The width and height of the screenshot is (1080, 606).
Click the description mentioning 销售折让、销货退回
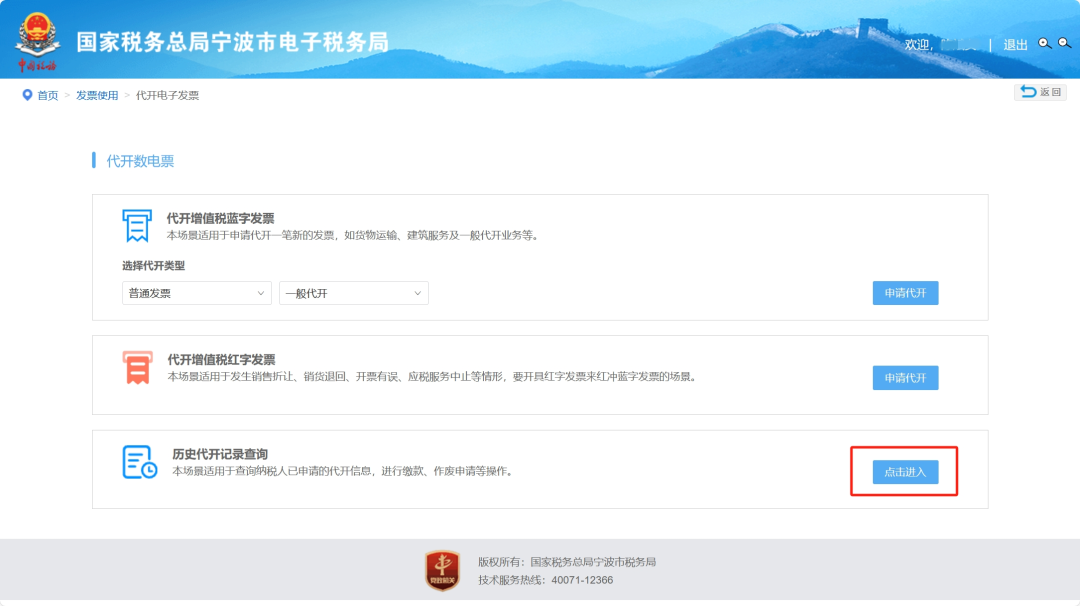[434, 377]
